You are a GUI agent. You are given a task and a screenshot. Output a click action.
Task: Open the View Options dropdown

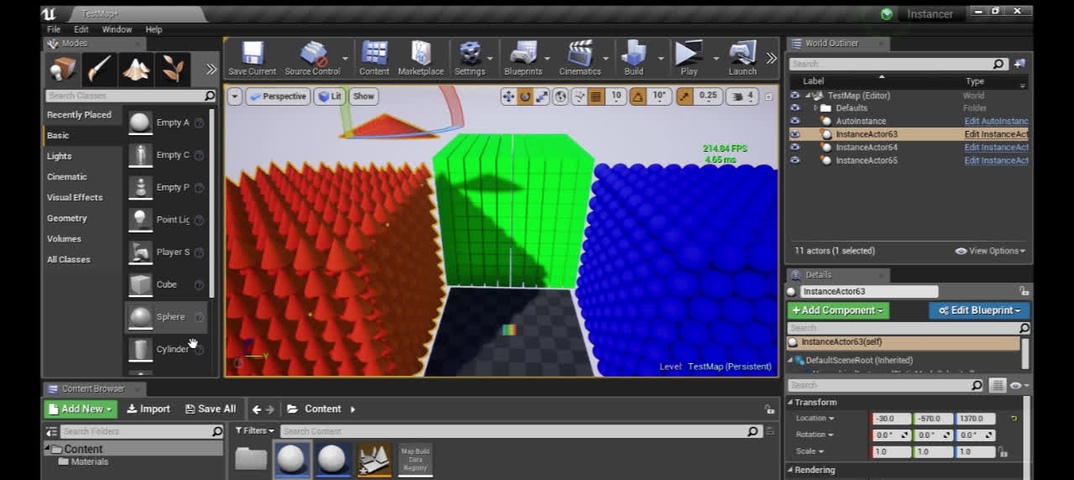click(x=990, y=251)
